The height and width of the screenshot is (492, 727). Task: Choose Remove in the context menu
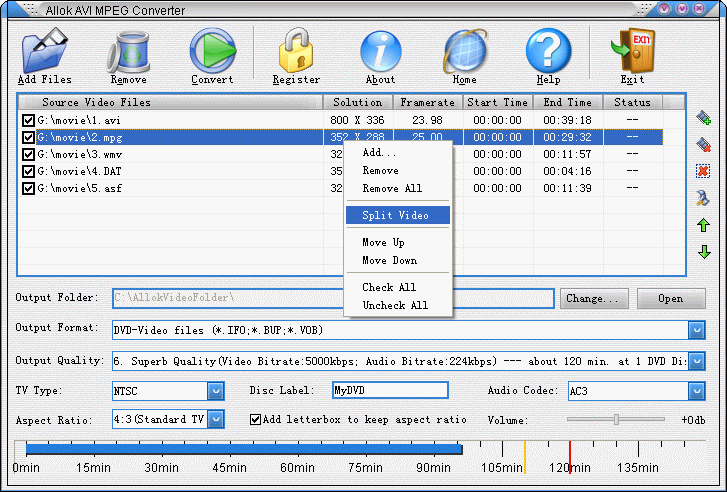coord(398,171)
